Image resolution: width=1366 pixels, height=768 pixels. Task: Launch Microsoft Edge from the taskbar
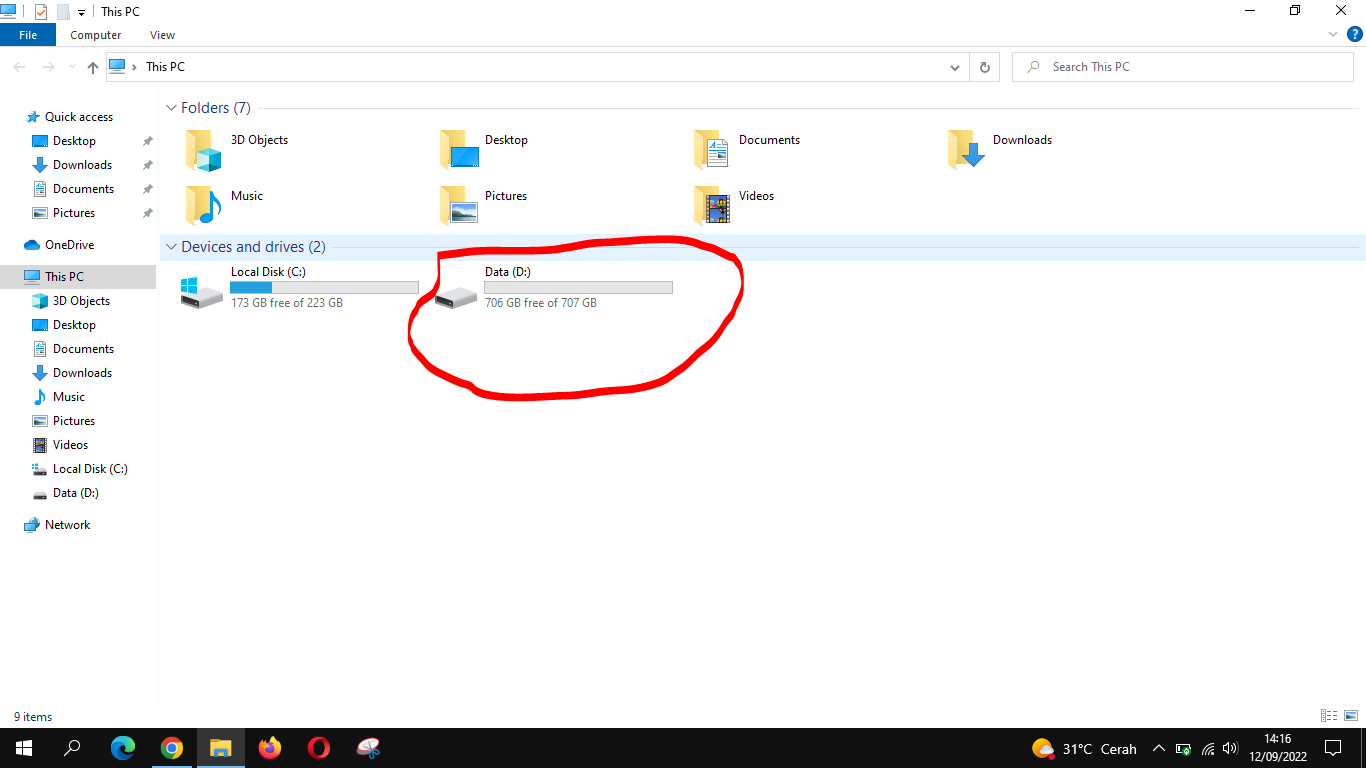pyautogui.click(x=123, y=748)
